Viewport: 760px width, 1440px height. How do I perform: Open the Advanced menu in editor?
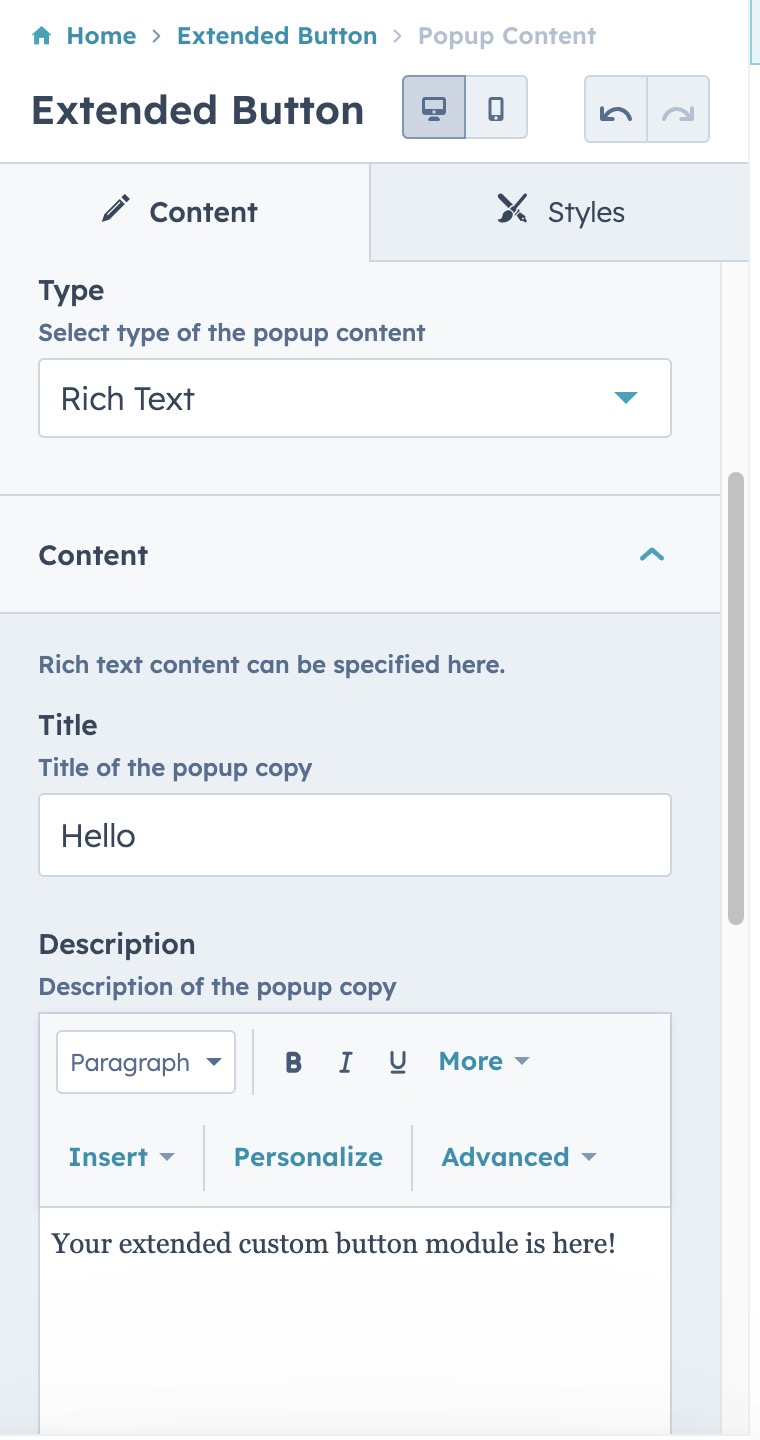tap(519, 1157)
